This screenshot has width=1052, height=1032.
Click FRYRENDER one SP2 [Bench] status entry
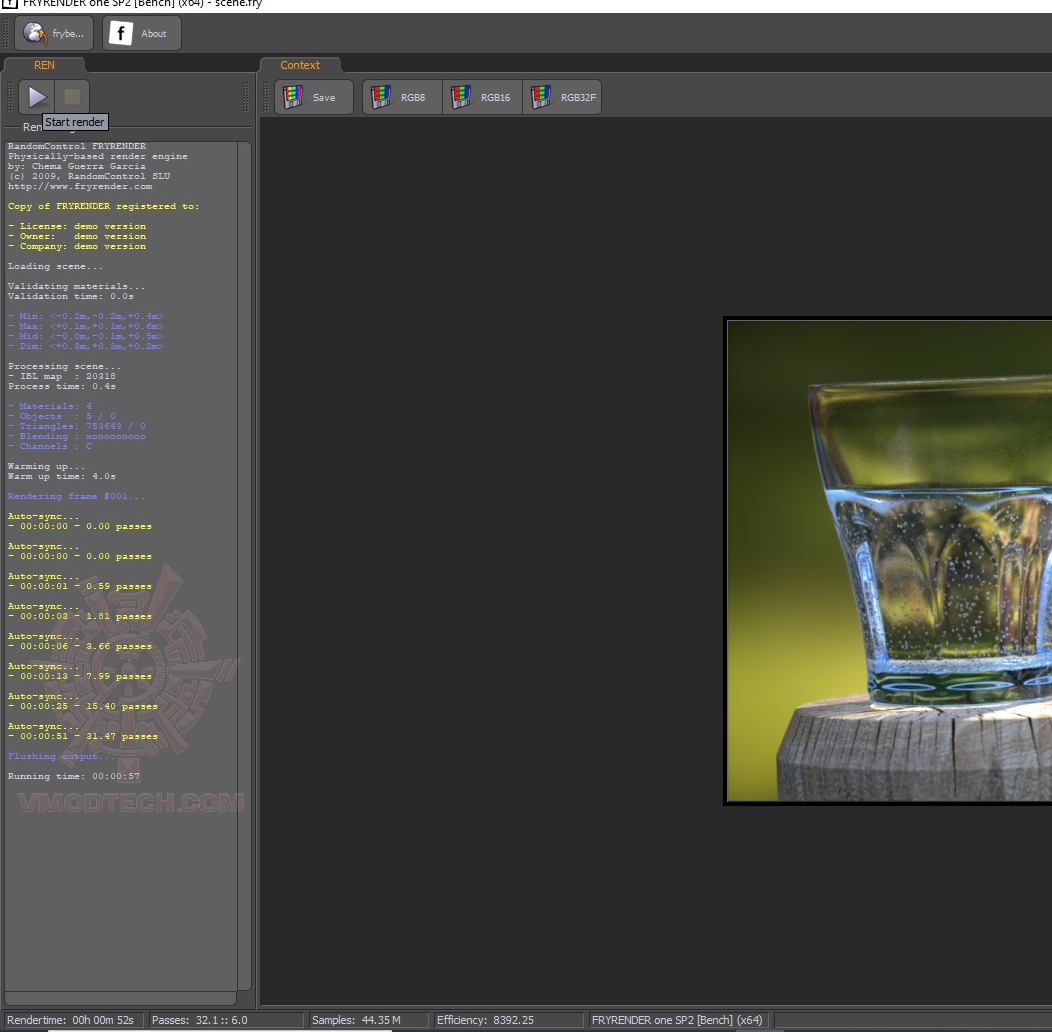tap(677, 1020)
